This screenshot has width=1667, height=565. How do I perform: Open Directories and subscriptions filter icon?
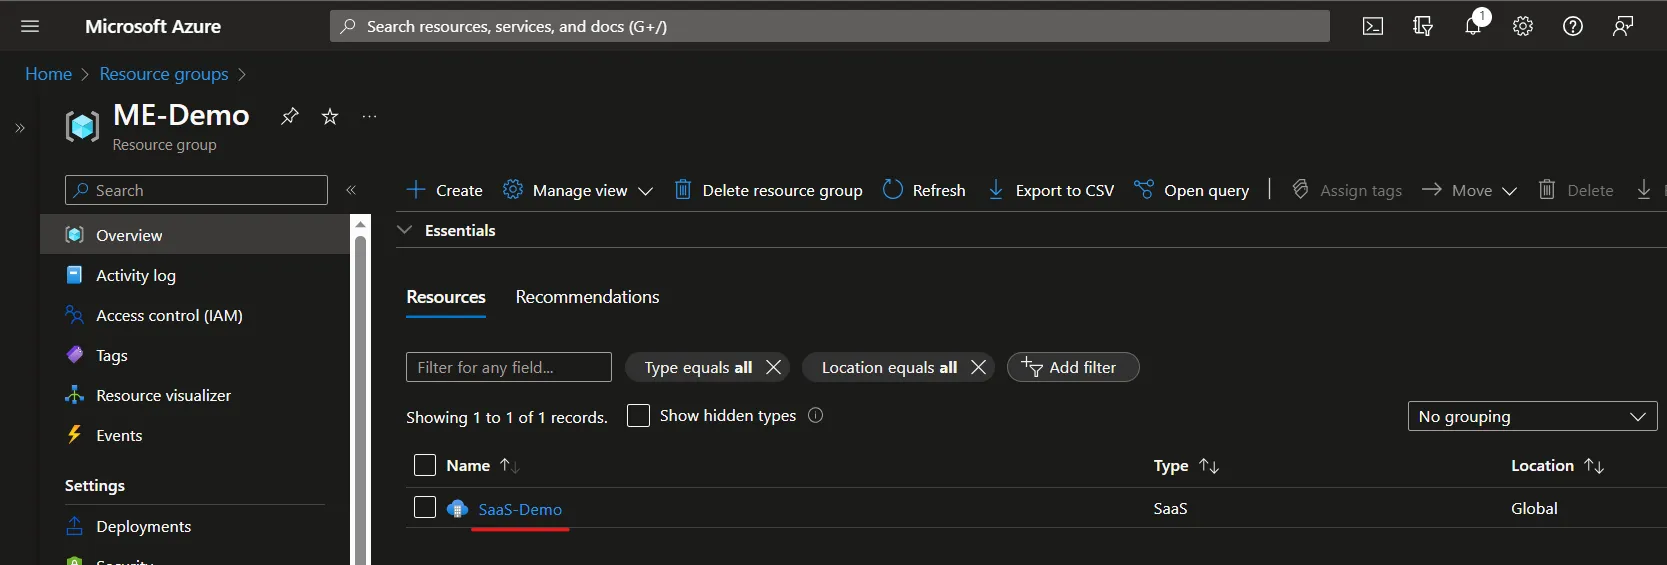click(1423, 26)
